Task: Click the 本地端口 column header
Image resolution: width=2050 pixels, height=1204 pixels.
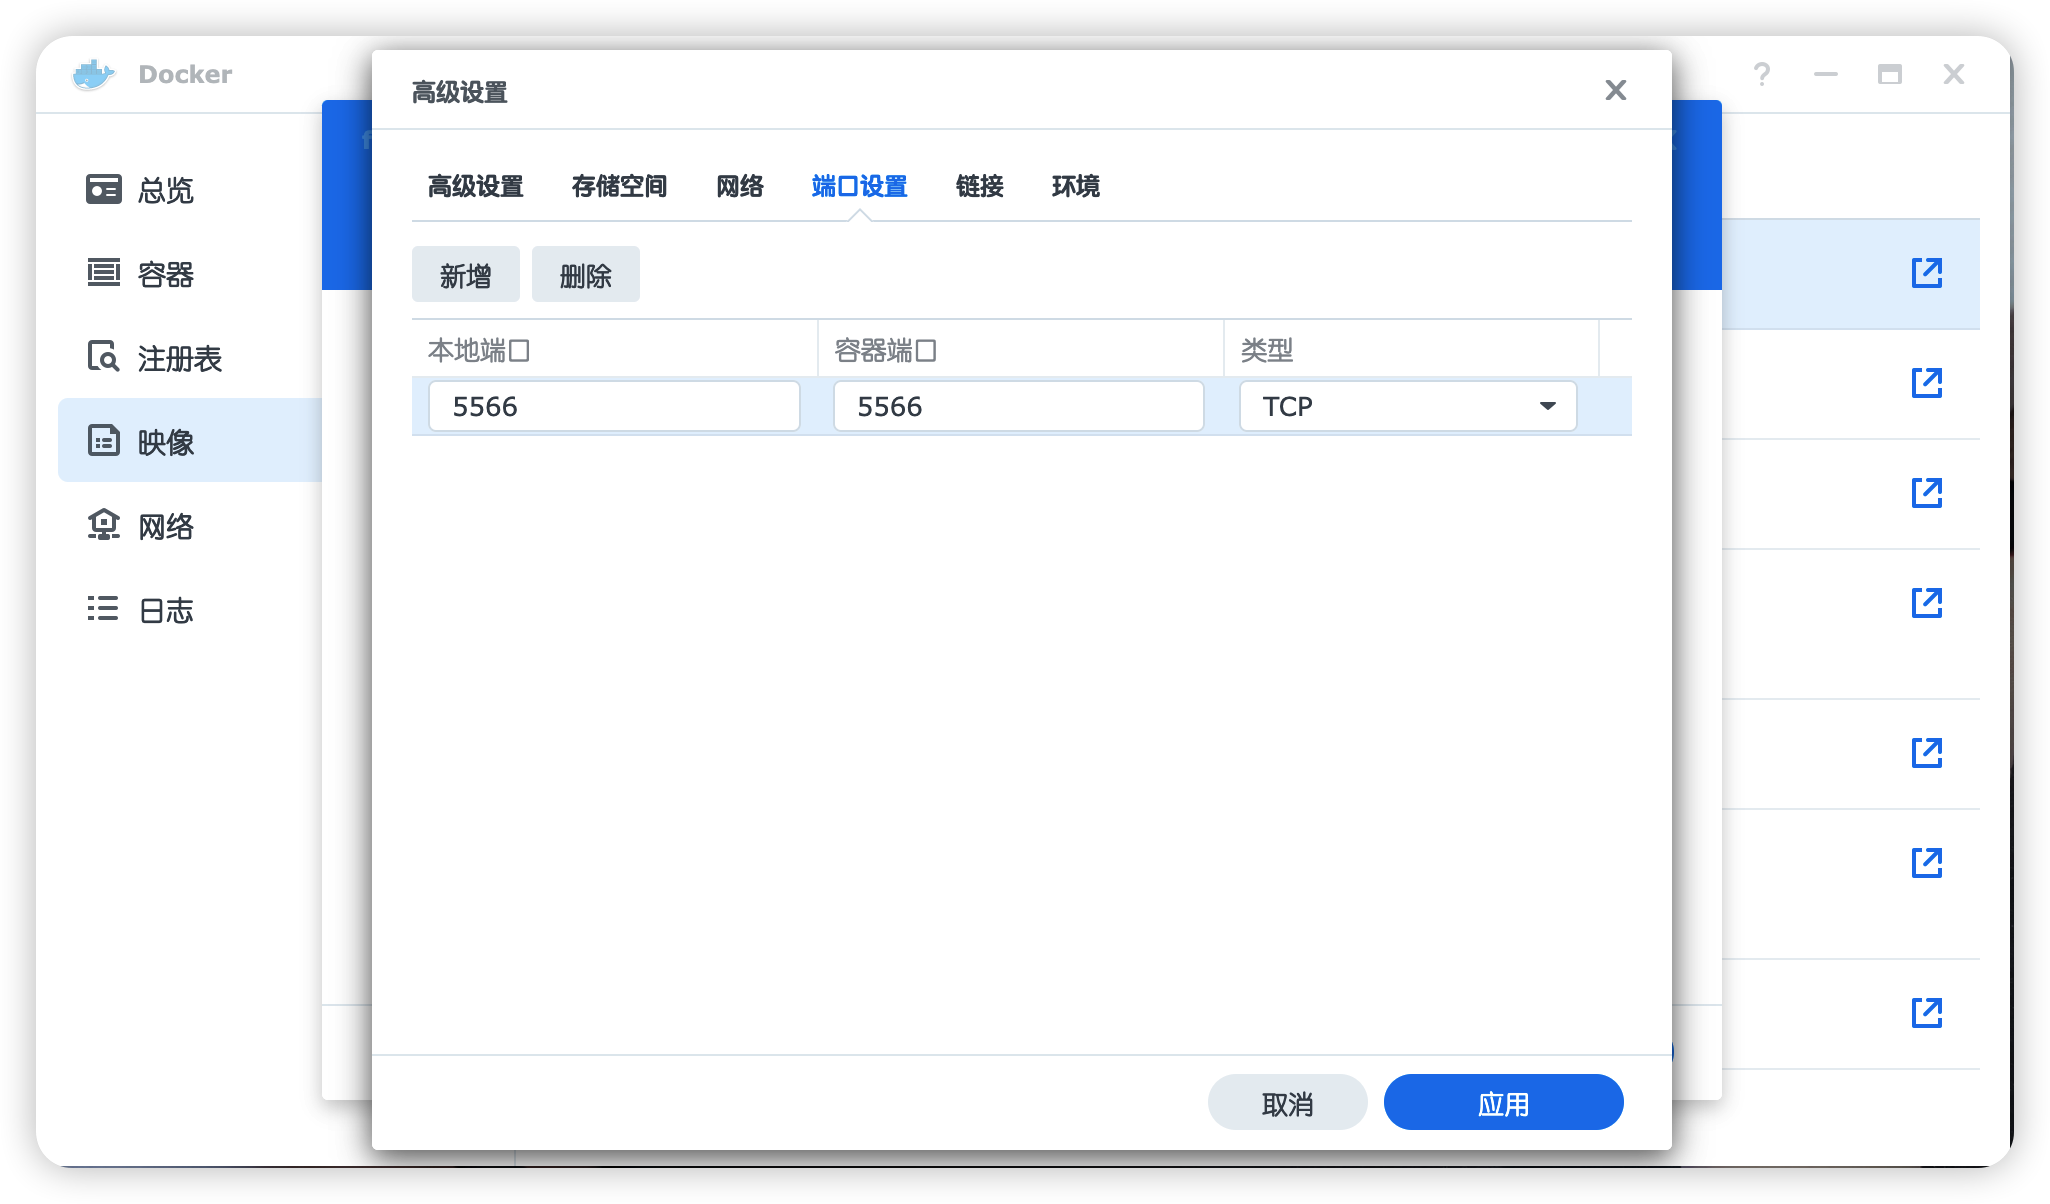Action: click(614, 350)
